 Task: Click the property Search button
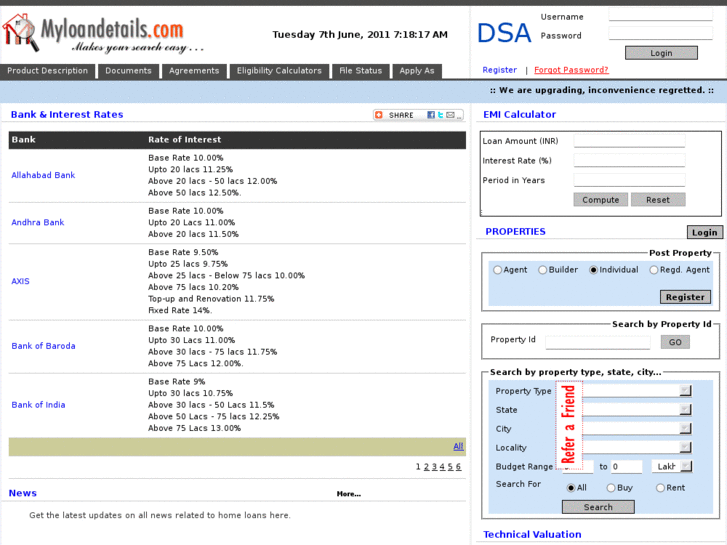point(598,507)
